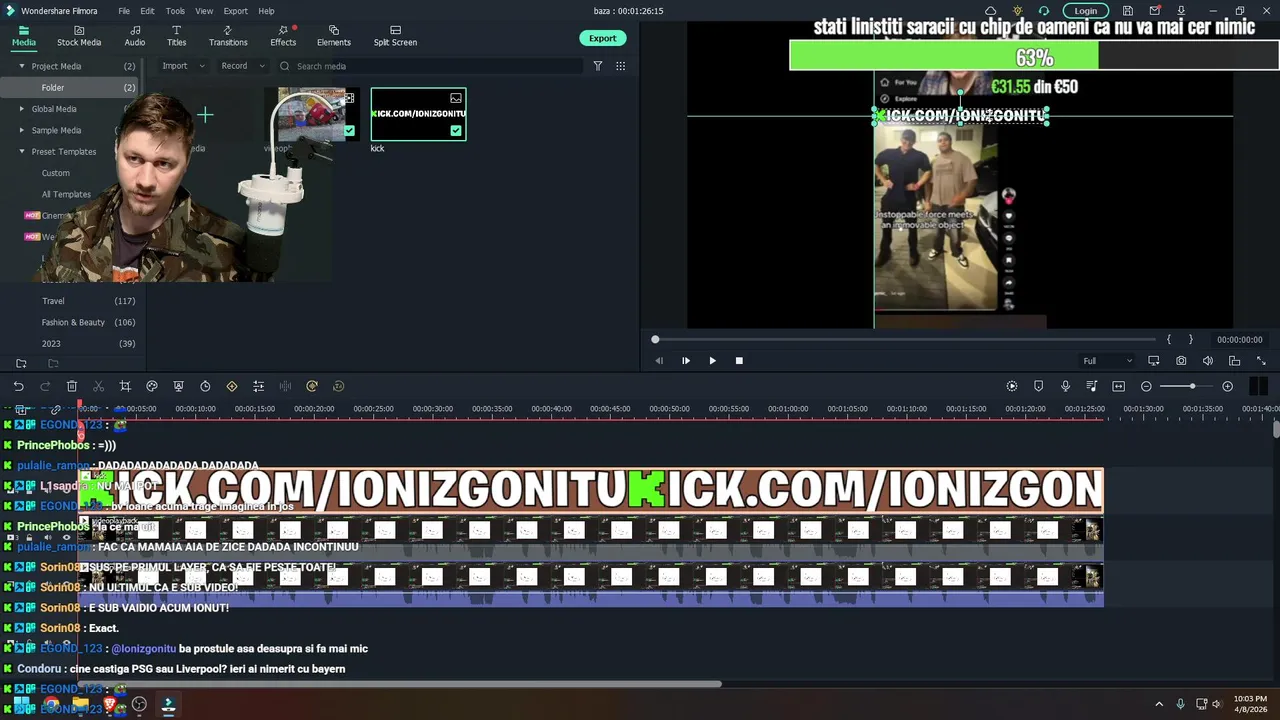Switch to the Stock Media tab
1280x720 pixels.
point(79,36)
